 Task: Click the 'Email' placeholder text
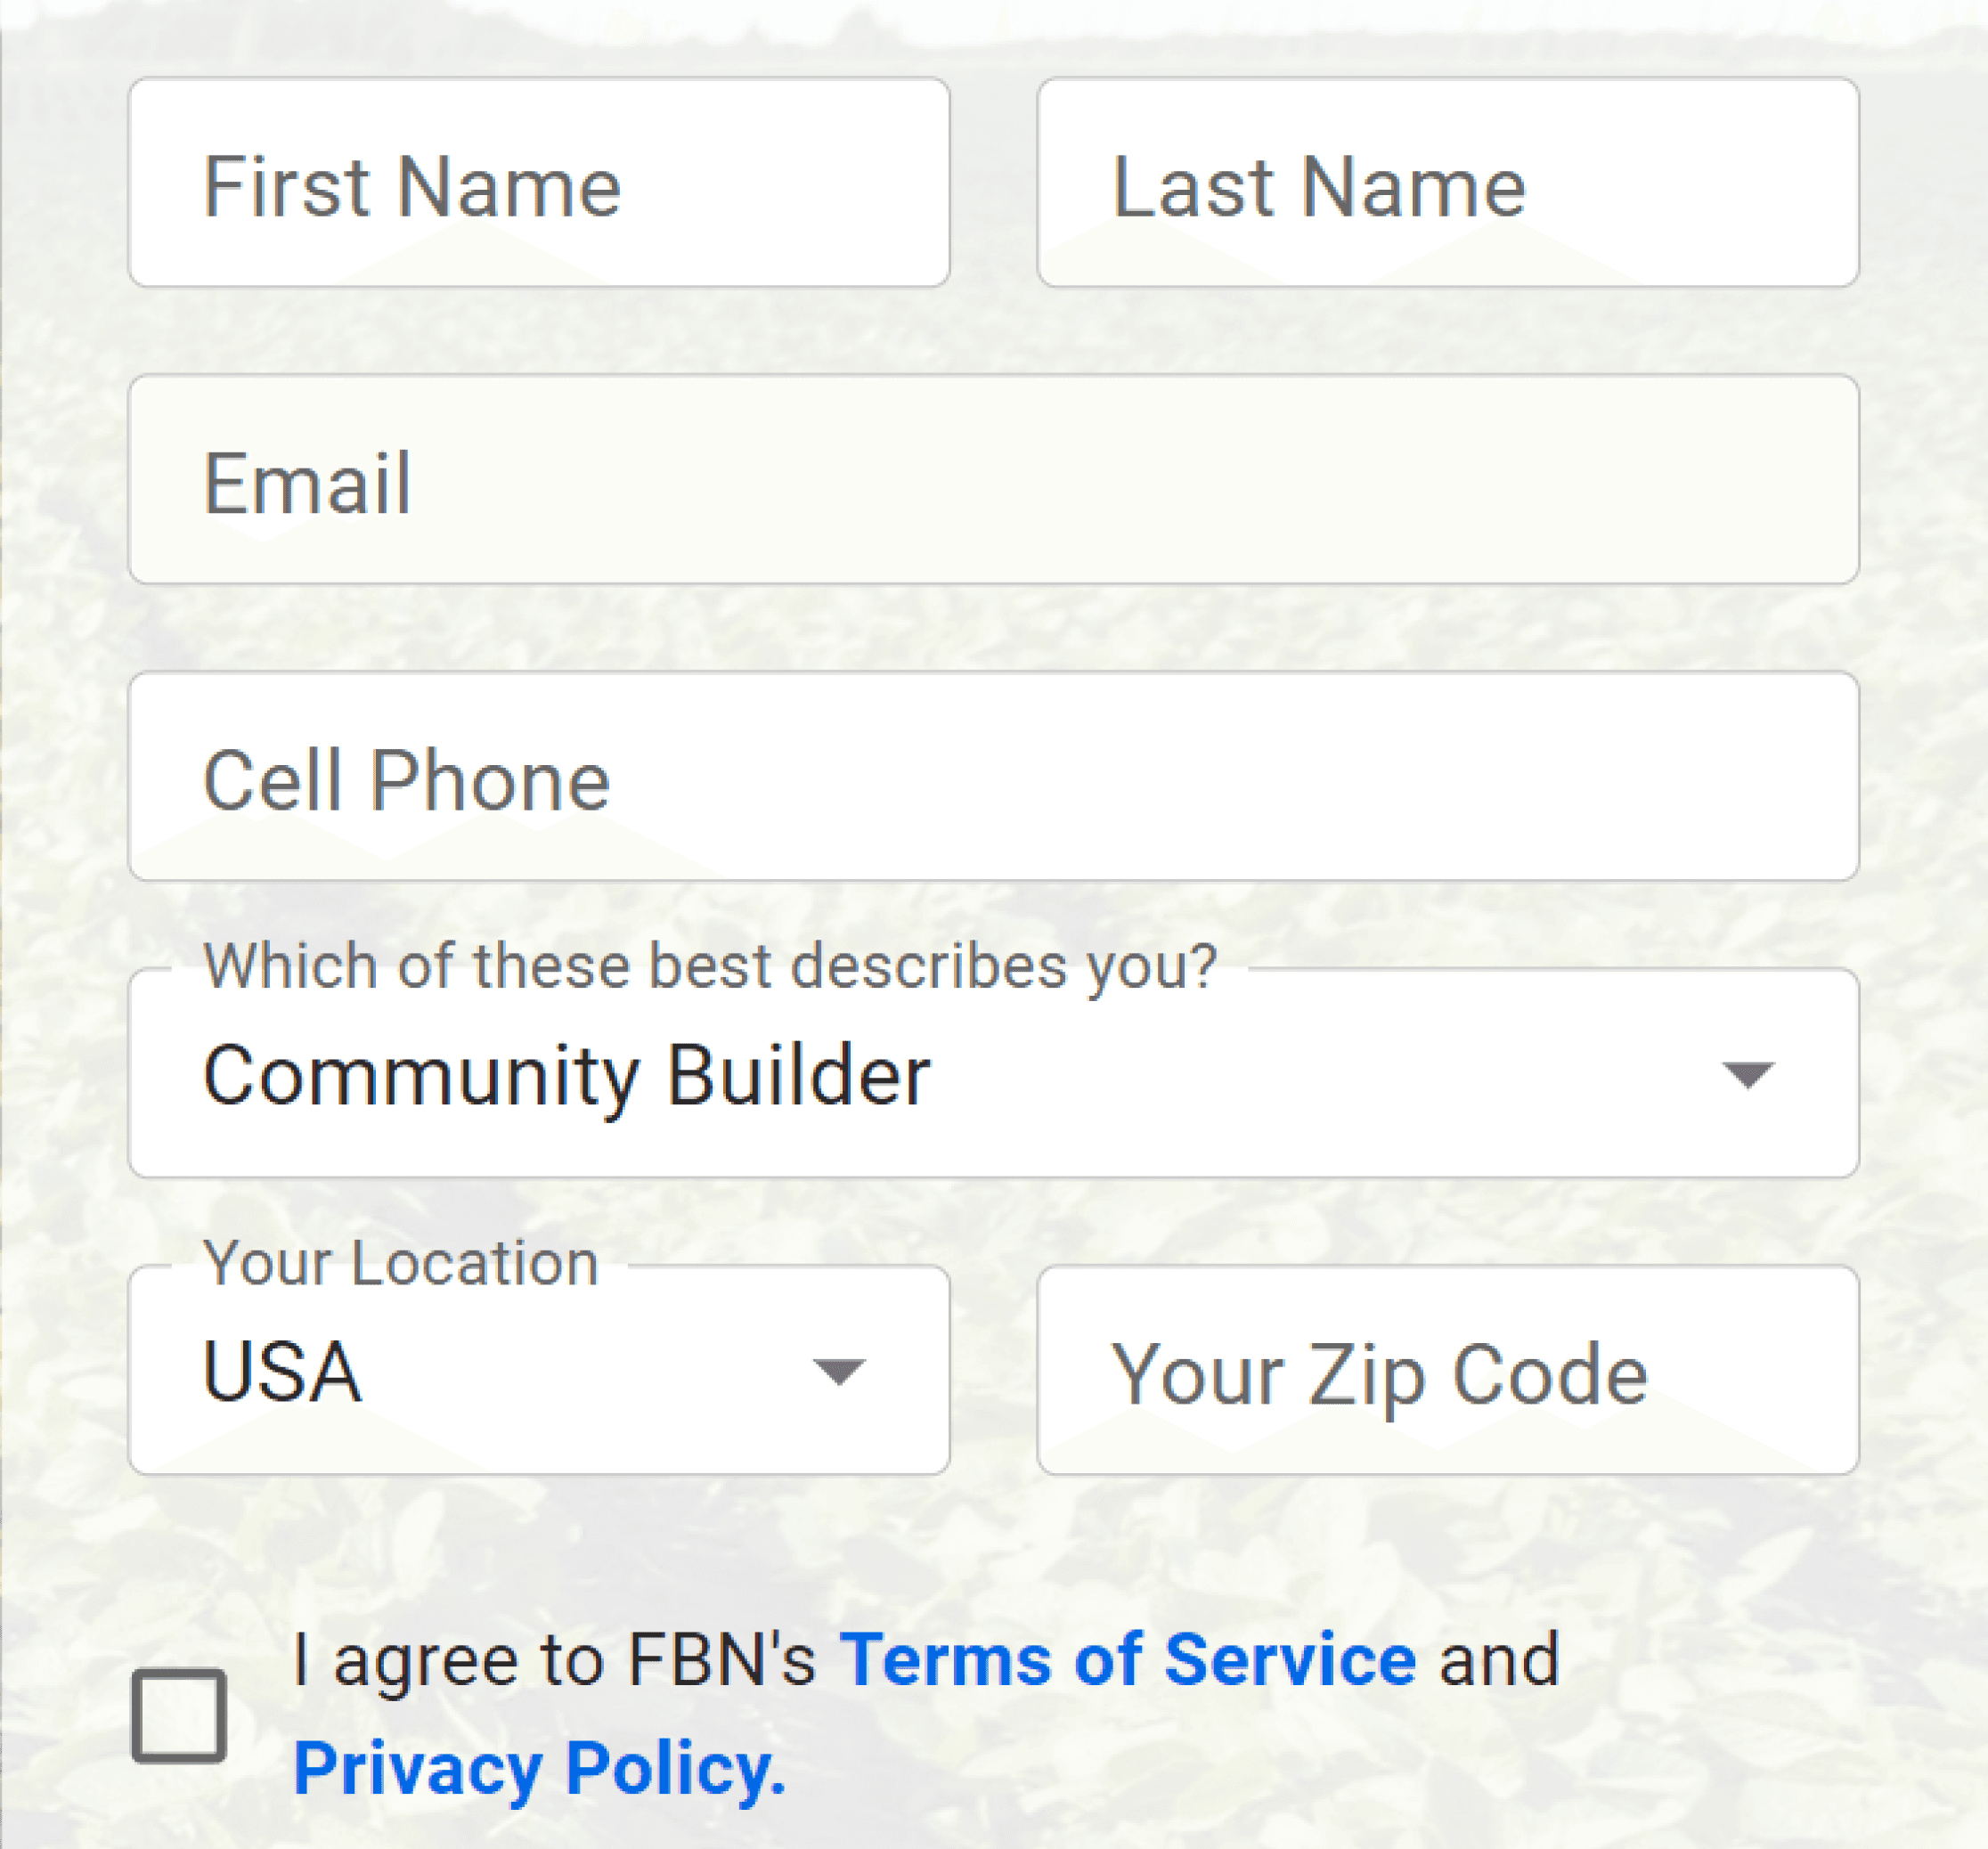307,483
